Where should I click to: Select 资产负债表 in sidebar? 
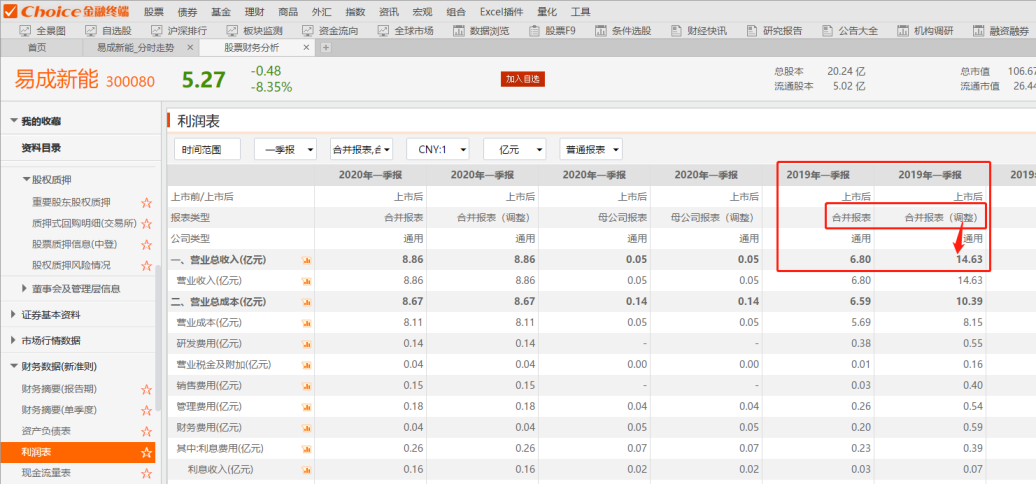46,431
